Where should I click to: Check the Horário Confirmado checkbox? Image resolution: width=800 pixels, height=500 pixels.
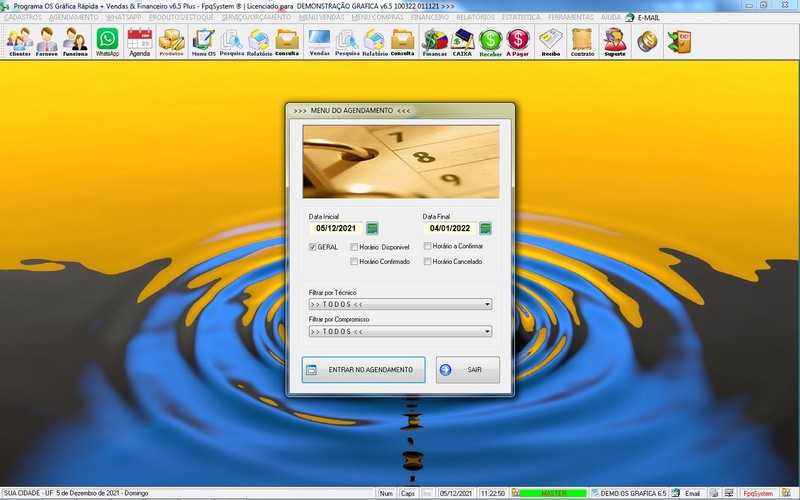coord(354,261)
